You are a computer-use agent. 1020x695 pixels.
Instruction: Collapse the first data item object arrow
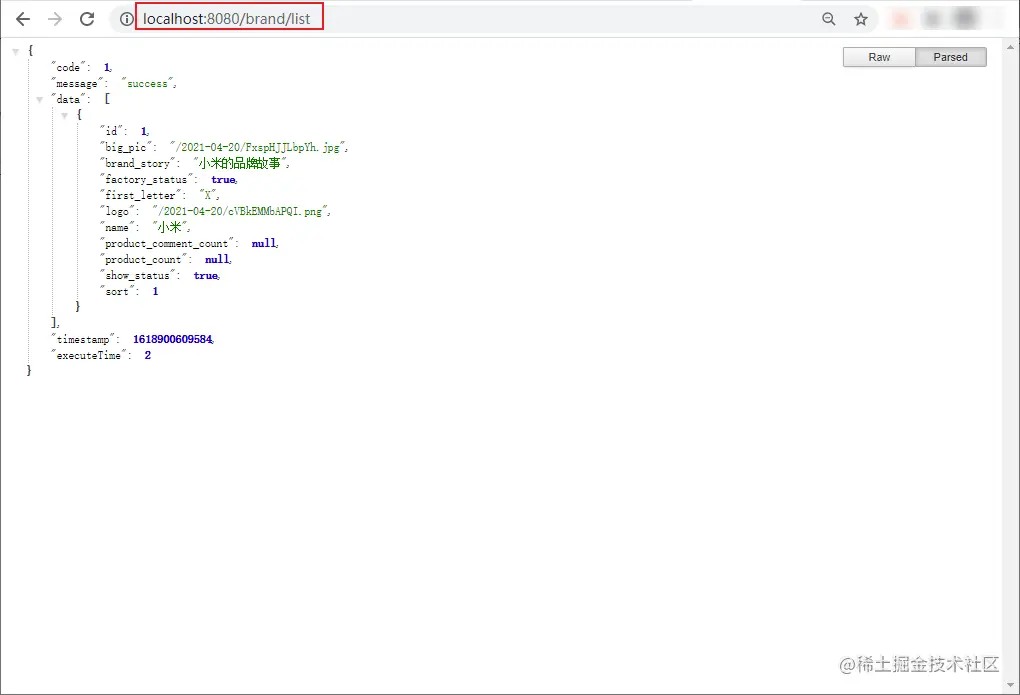pos(64,116)
